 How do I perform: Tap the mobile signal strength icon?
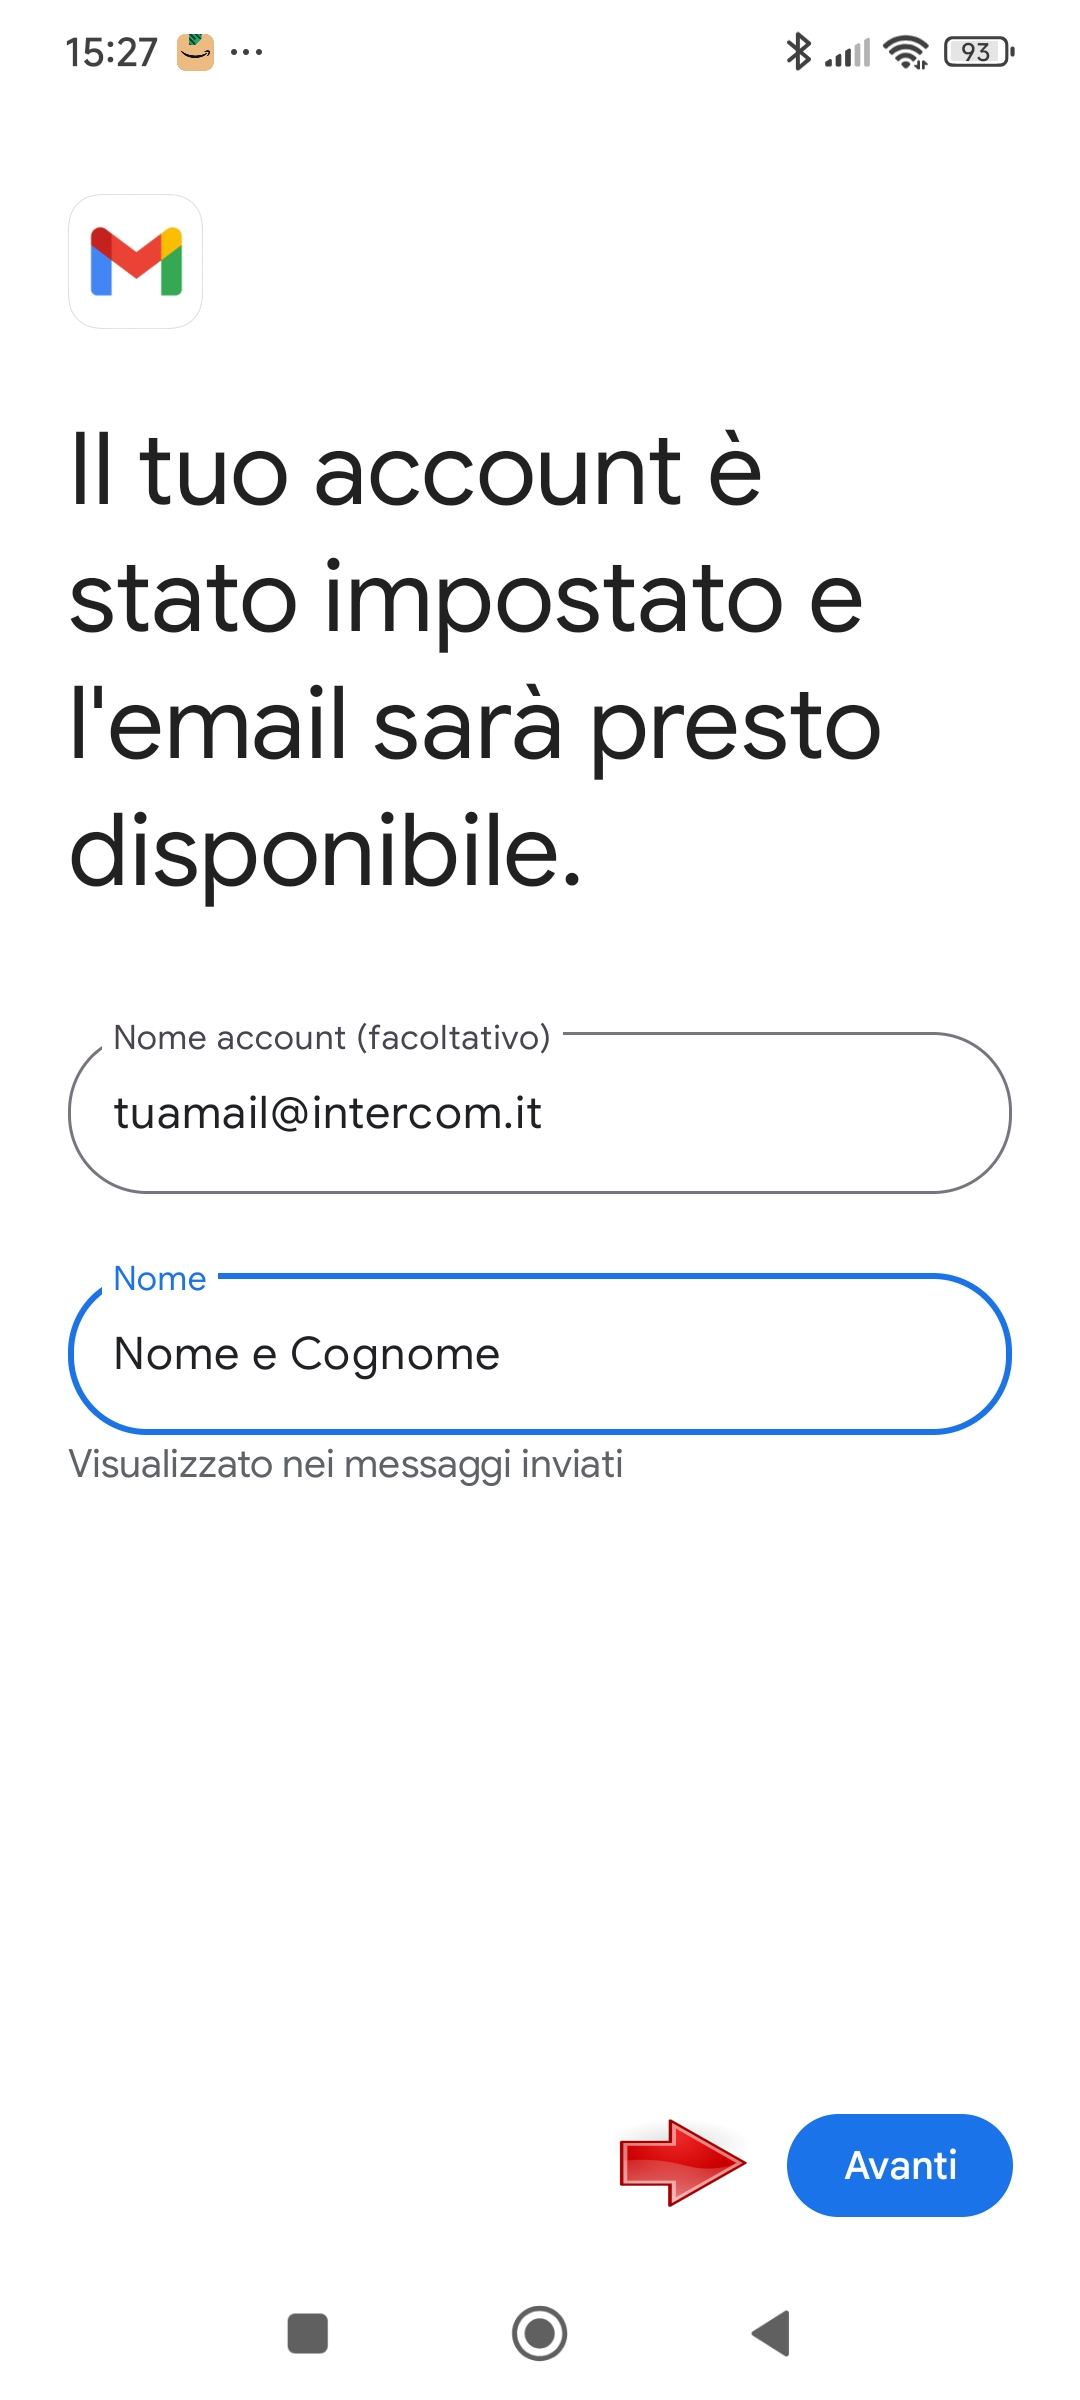[x=847, y=52]
